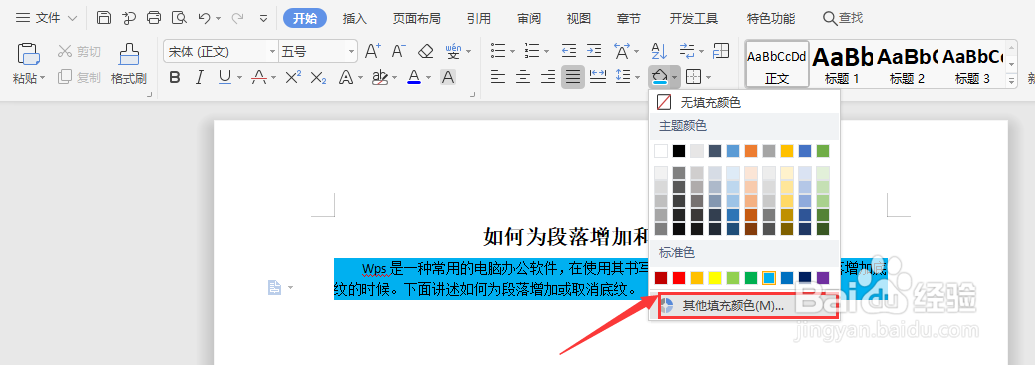
Task: Toggle character shading gray A button
Action: coord(448,78)
